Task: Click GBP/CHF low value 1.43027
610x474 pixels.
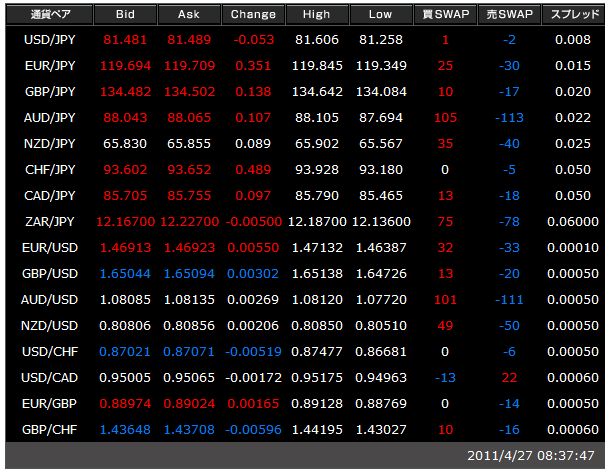Action: pos(381,430)
